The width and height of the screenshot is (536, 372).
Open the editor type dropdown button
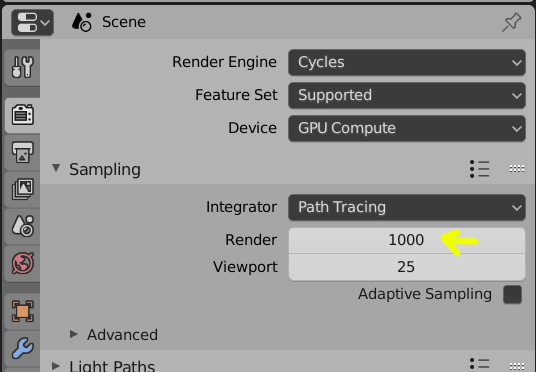[x=32, y=22]
